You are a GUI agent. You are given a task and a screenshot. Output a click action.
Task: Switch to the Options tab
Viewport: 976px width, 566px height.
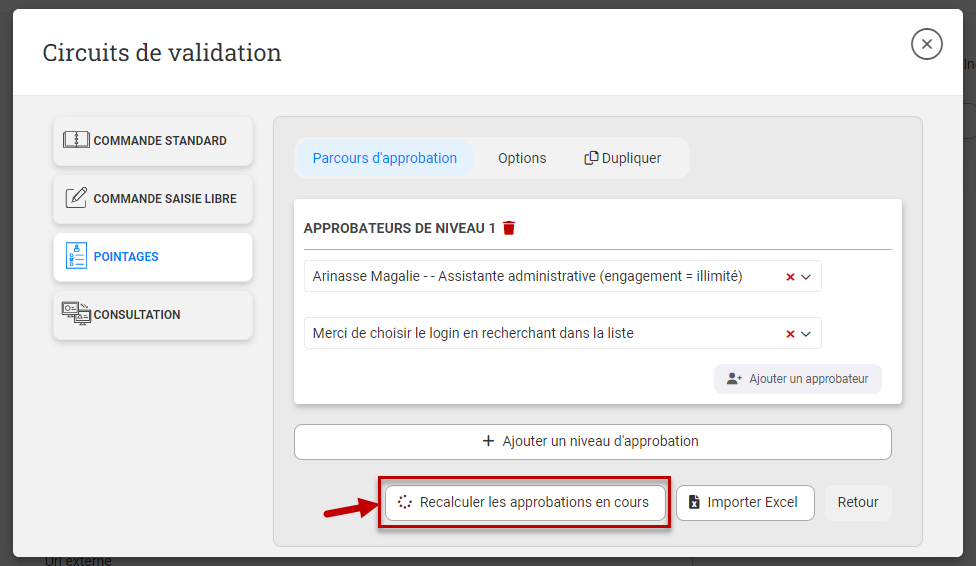(522, 158)
